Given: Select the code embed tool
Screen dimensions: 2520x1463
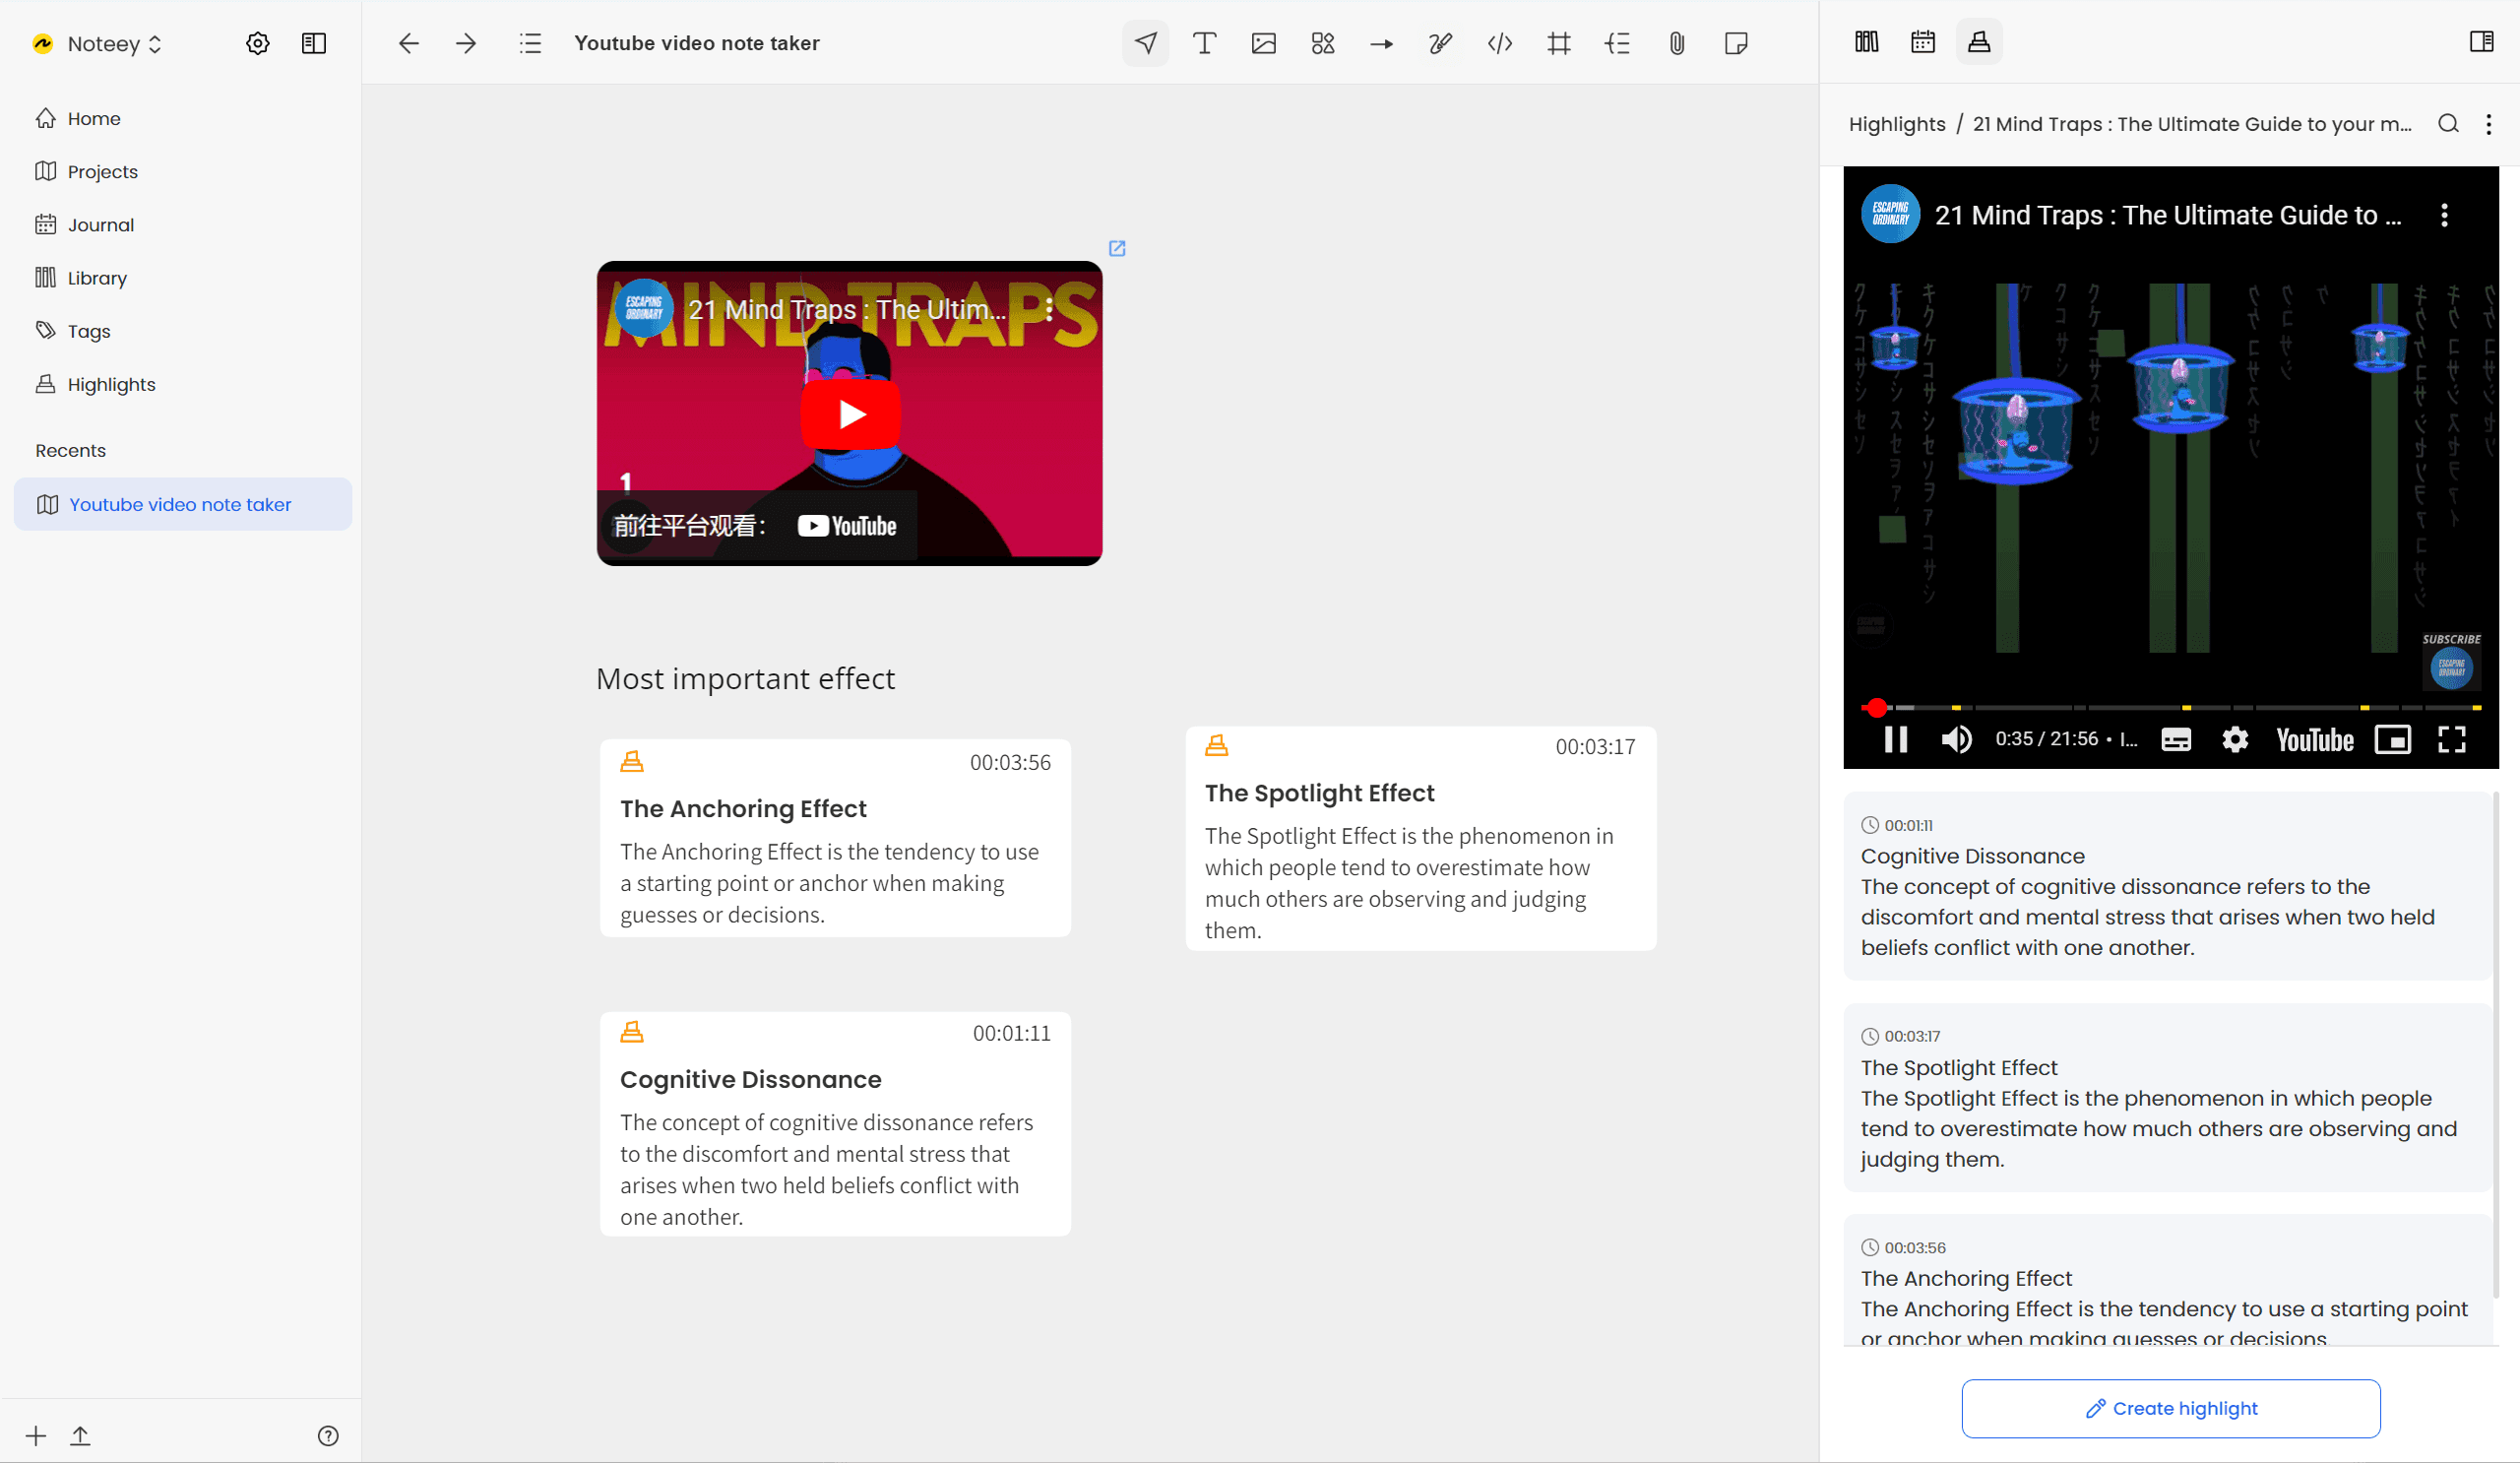Looking at the screenshot, I should 1499,43.
